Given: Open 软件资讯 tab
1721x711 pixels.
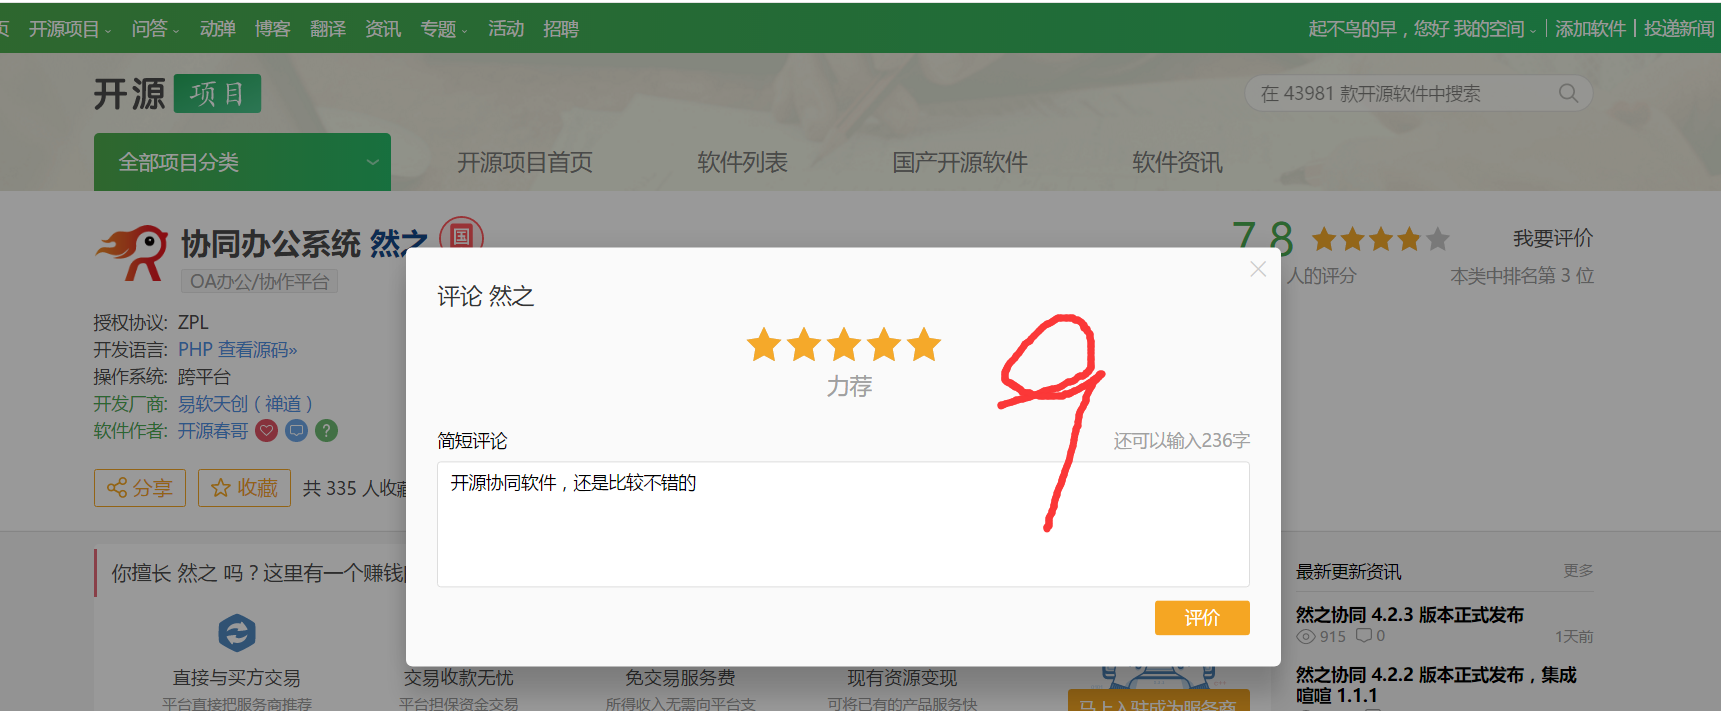Looking at the screenshot, I should pyautogui.click(x=1177, y=162).
